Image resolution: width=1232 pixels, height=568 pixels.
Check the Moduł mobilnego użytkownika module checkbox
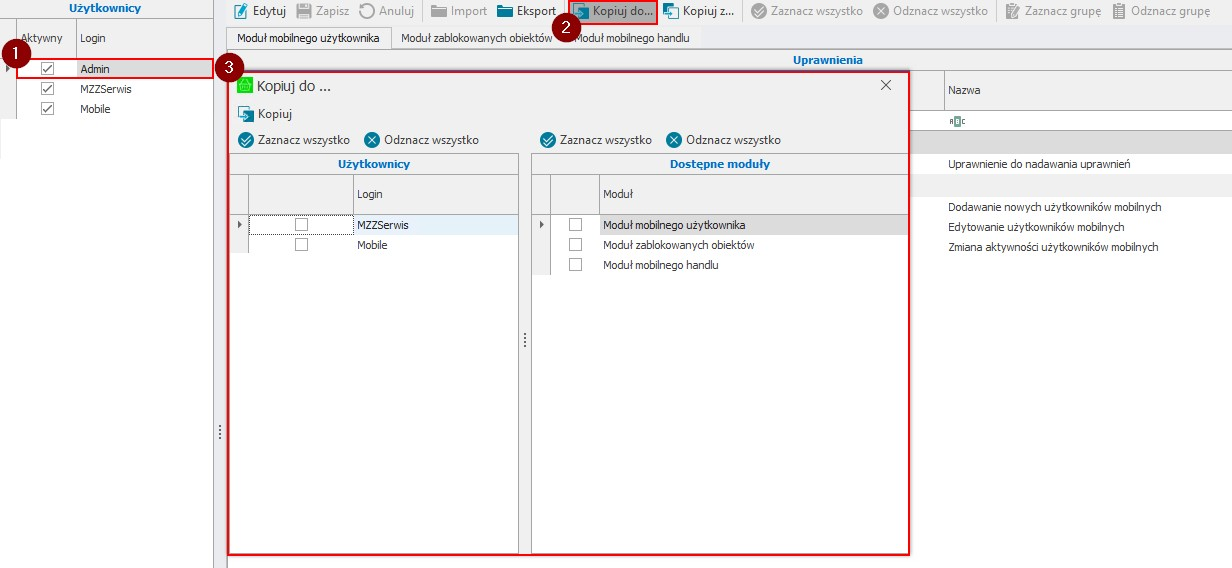575,225
